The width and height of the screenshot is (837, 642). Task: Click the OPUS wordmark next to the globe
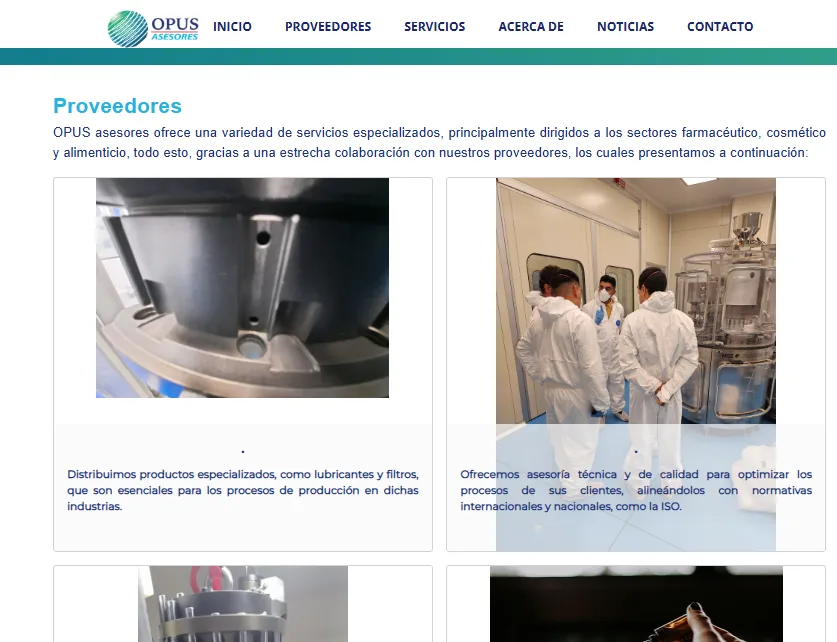(173, 23)
